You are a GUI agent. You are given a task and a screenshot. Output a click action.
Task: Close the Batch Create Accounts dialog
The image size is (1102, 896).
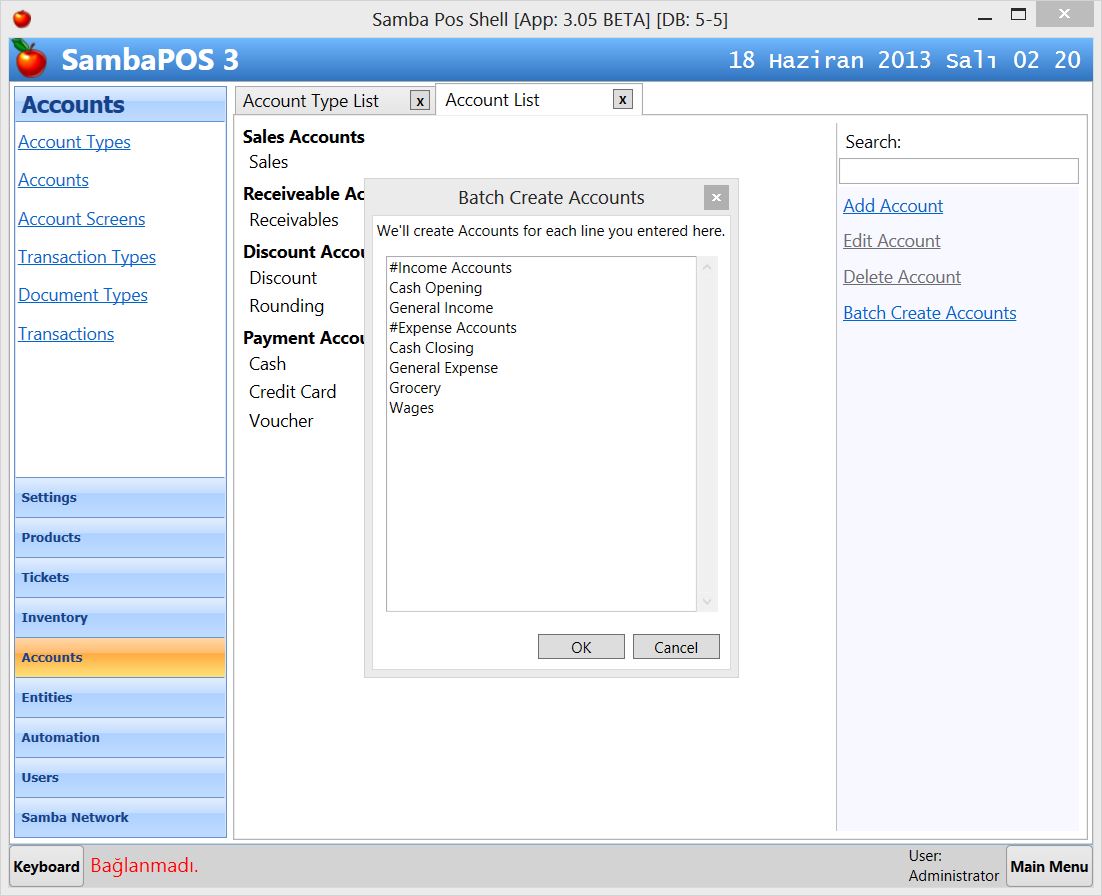pos(716,197)
